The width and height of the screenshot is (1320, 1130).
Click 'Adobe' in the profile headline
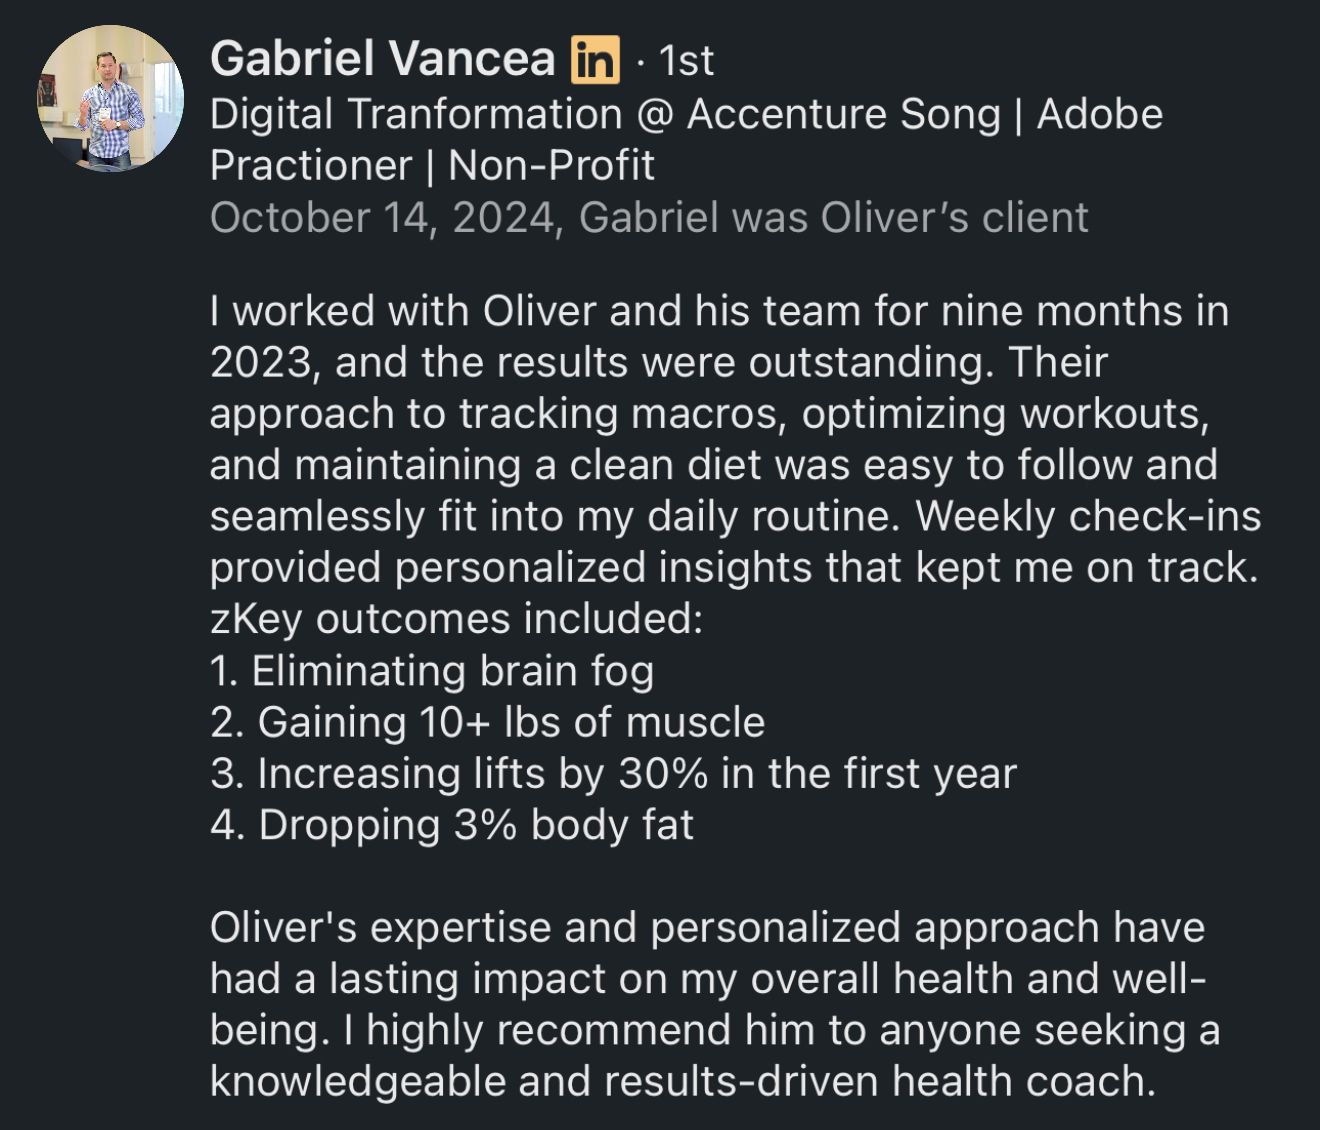pos(1099,114)
